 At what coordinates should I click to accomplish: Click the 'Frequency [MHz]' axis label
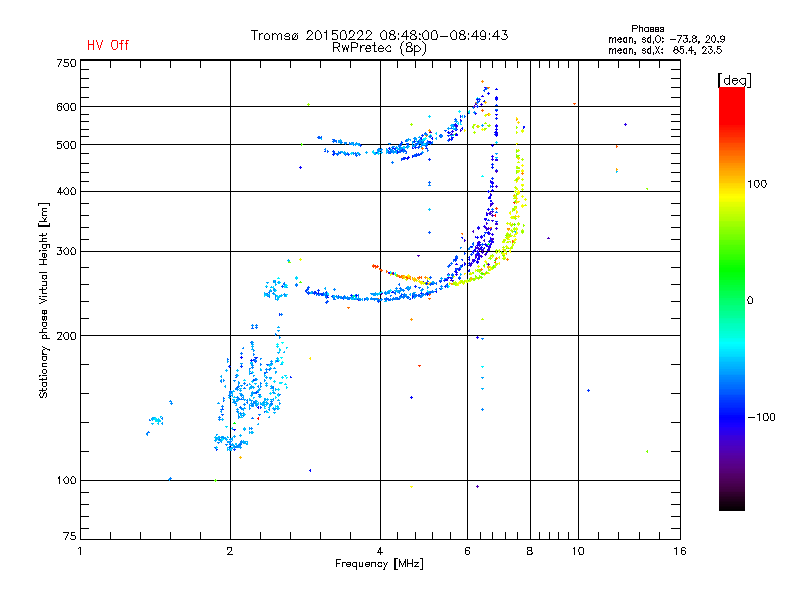pos(379,564)
